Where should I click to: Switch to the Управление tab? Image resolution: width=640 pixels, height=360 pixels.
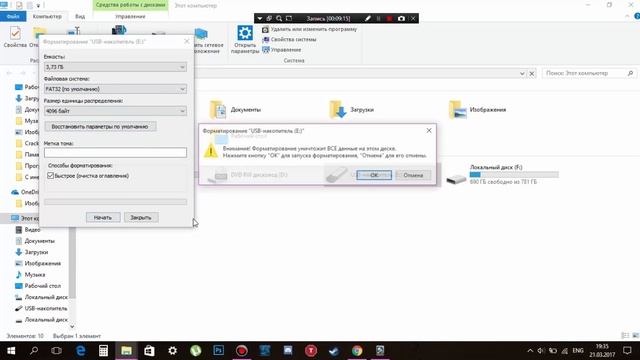(x=130, y=16)
